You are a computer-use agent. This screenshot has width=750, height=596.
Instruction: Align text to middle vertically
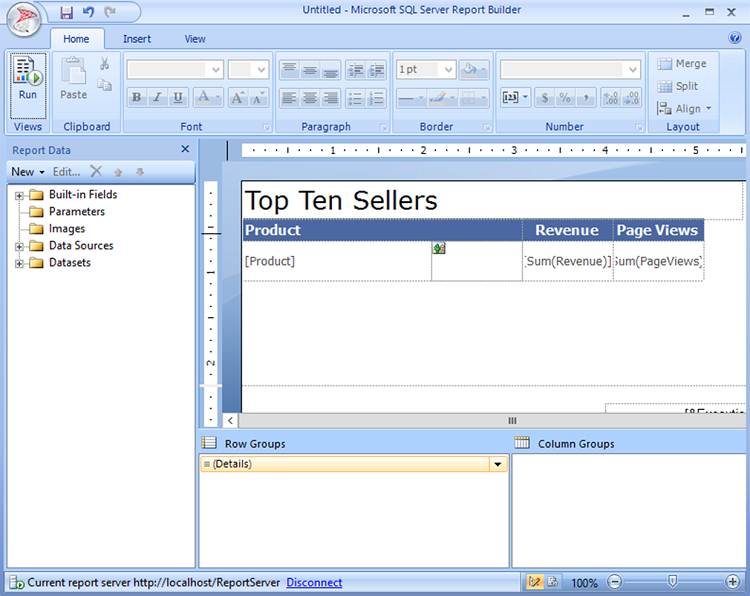tap(310, 70)
